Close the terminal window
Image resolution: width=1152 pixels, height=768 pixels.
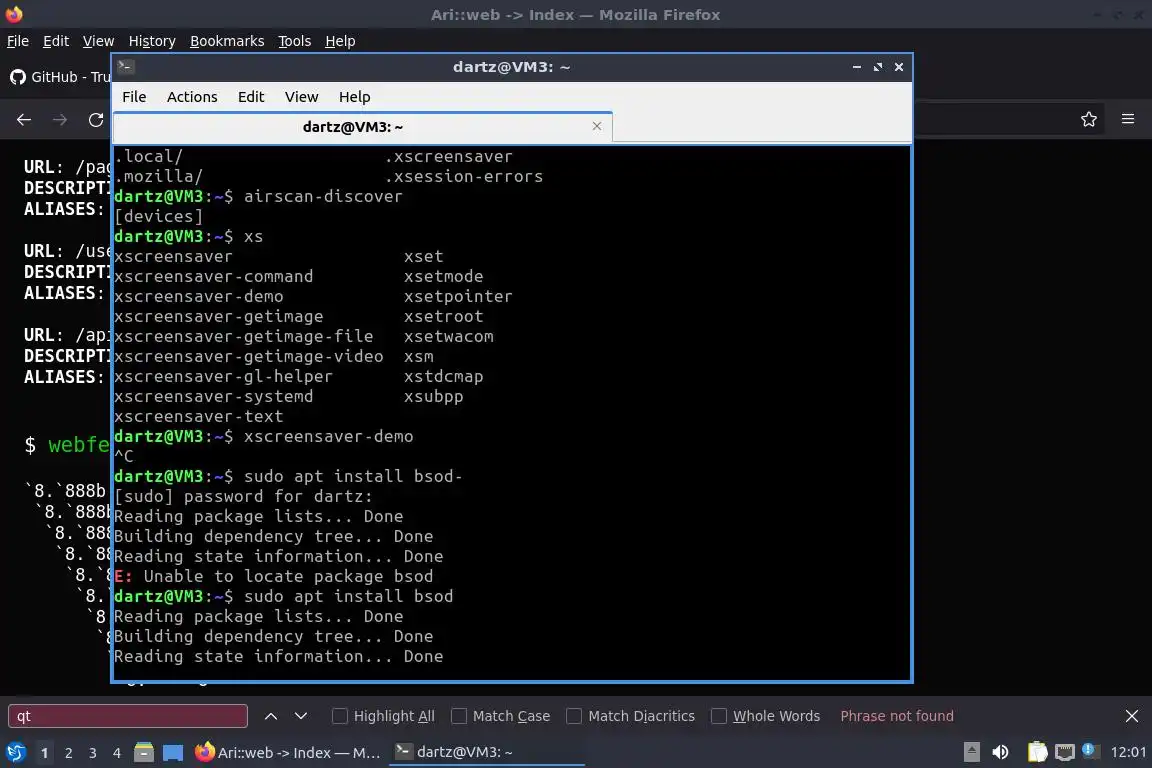[899, 67]
